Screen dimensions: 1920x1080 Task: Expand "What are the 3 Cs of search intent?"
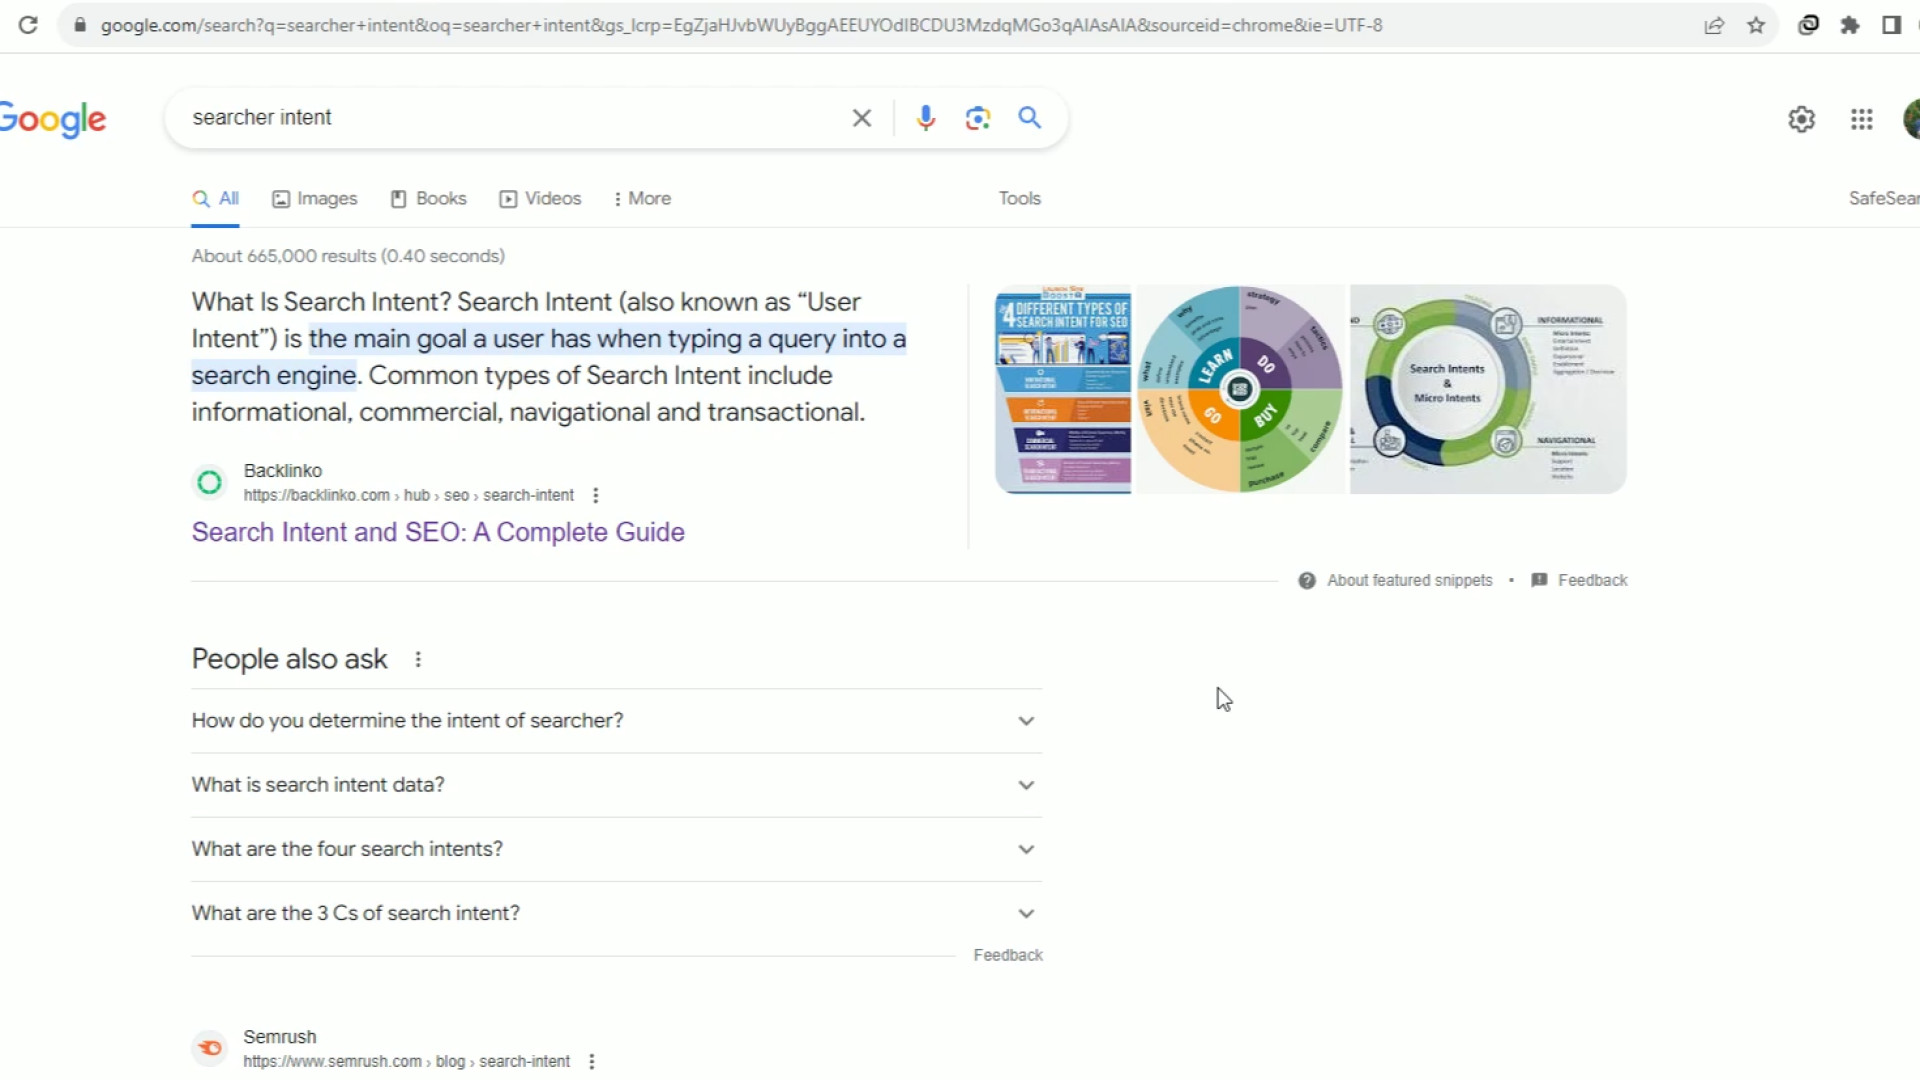tap(616, 913)
